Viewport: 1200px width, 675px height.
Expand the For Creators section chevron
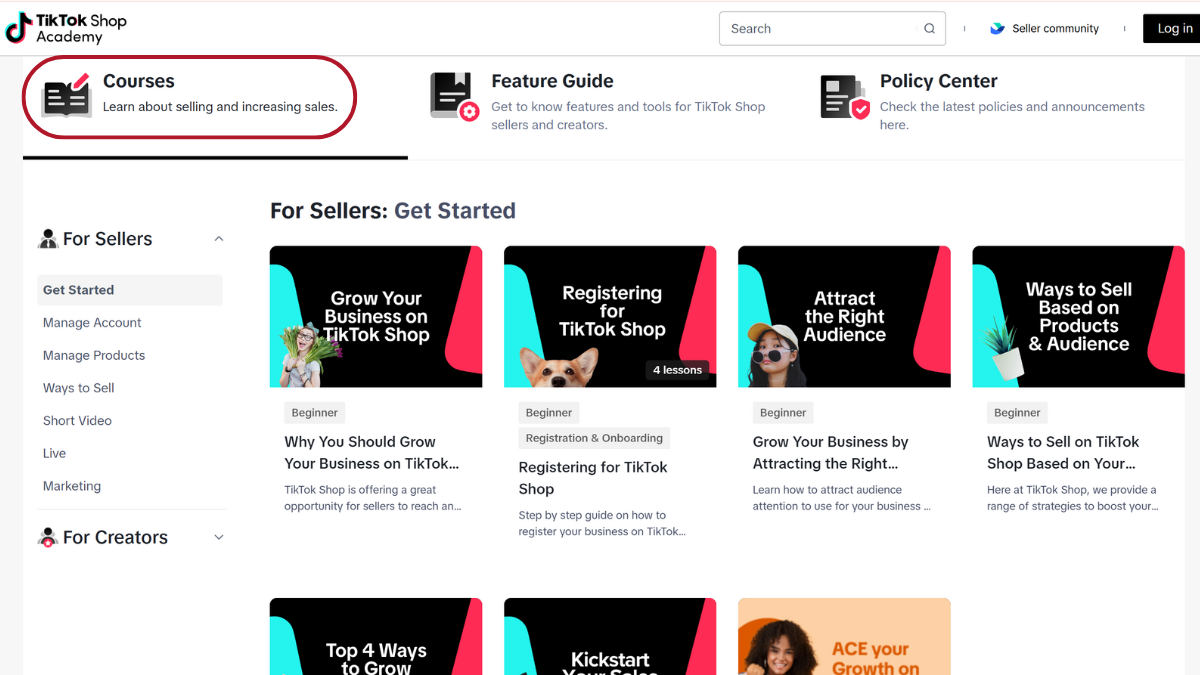point(219,538)
